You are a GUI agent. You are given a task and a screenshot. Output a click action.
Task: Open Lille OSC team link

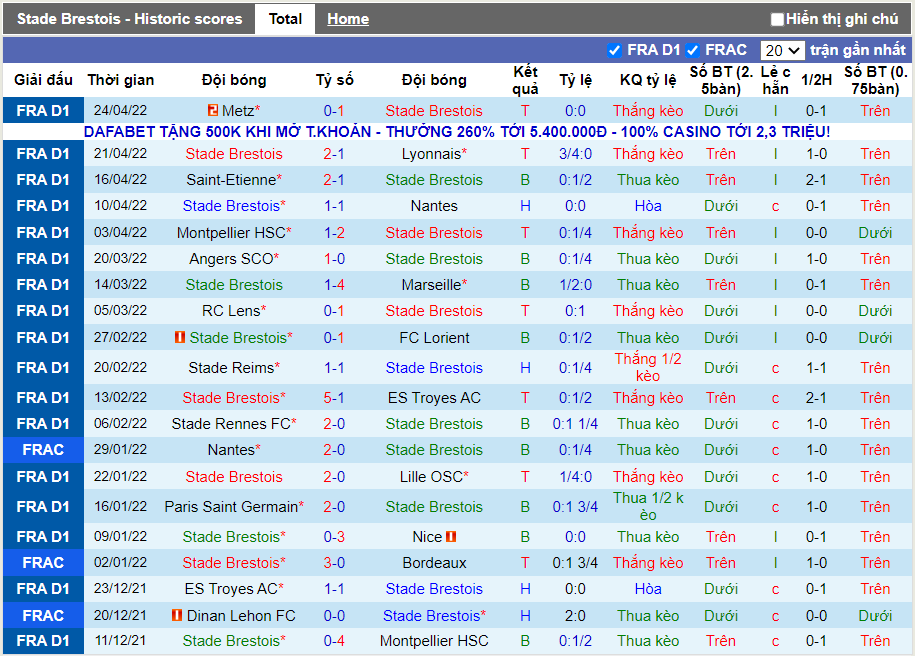[431, 477]
